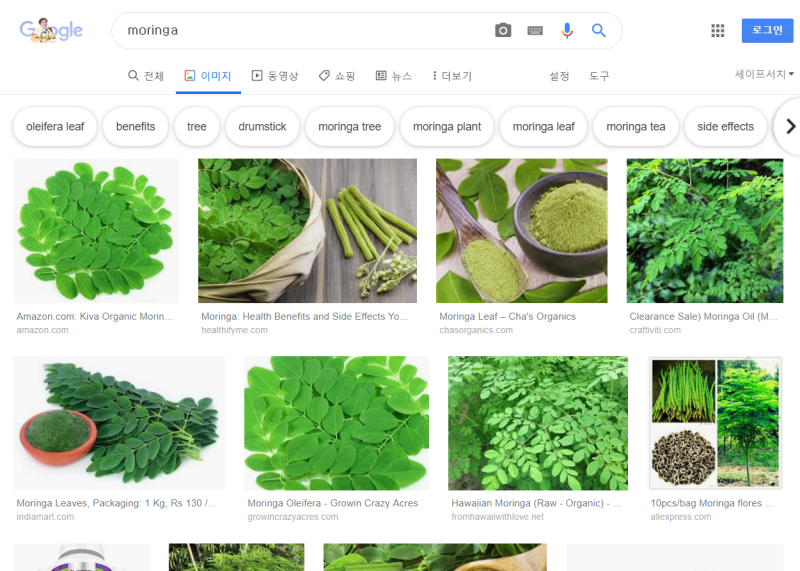
Task: Click 'Moringa Leaf – Cha's Organics' title
Action: click(507, 316)
